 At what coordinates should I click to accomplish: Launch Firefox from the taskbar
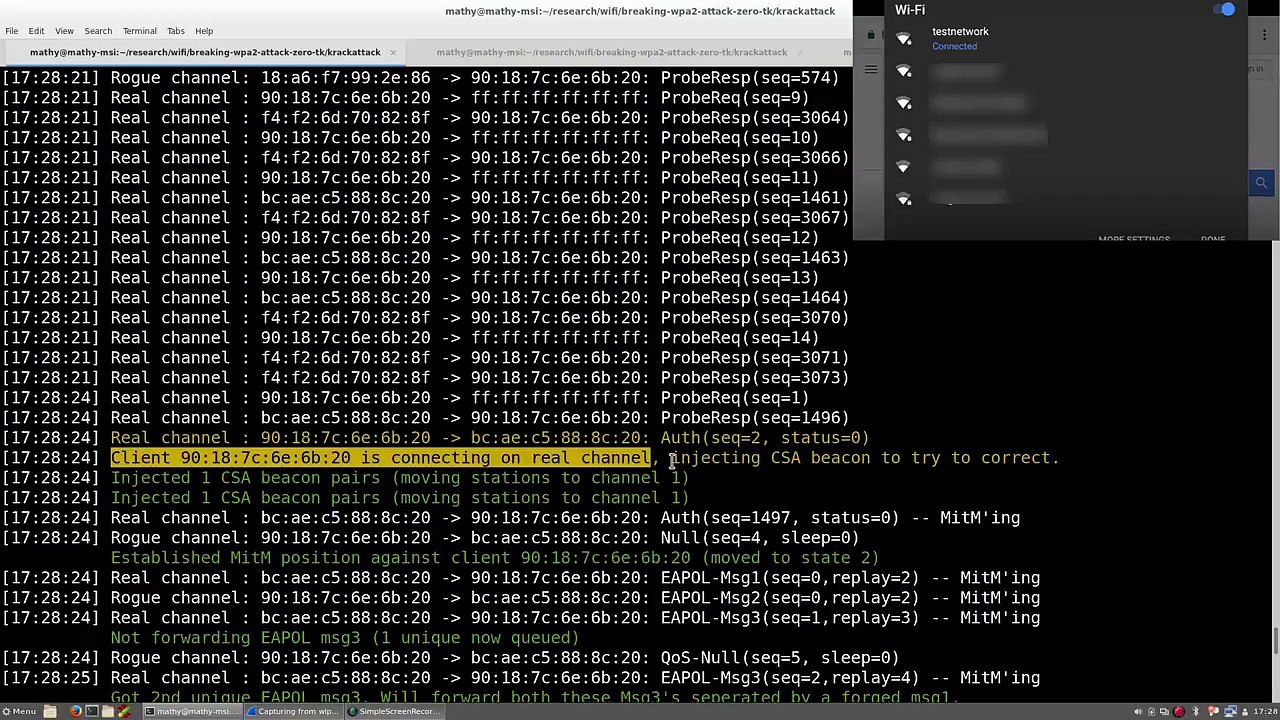pyautogui.click(x=76, y=711)
